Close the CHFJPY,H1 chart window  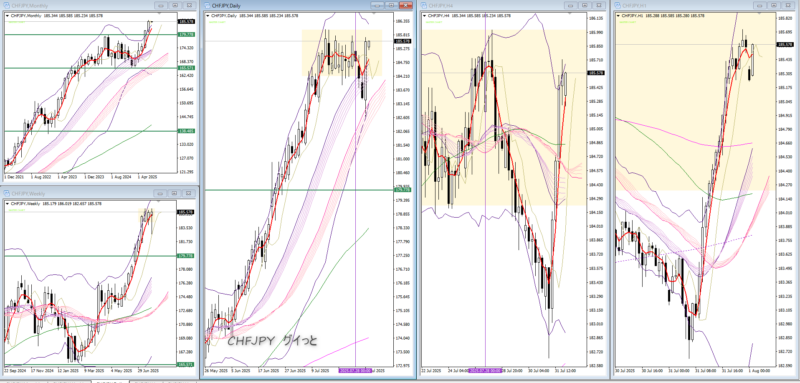789,6
